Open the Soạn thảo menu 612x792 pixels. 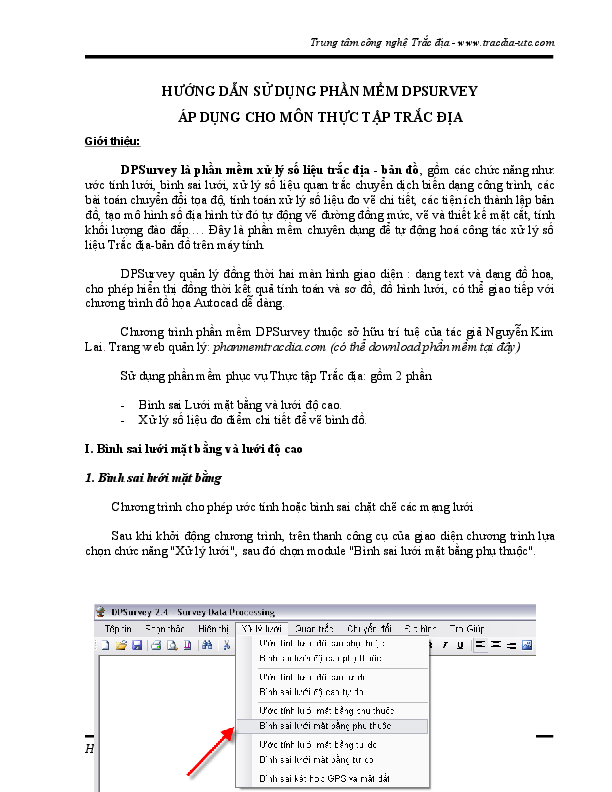164,629
